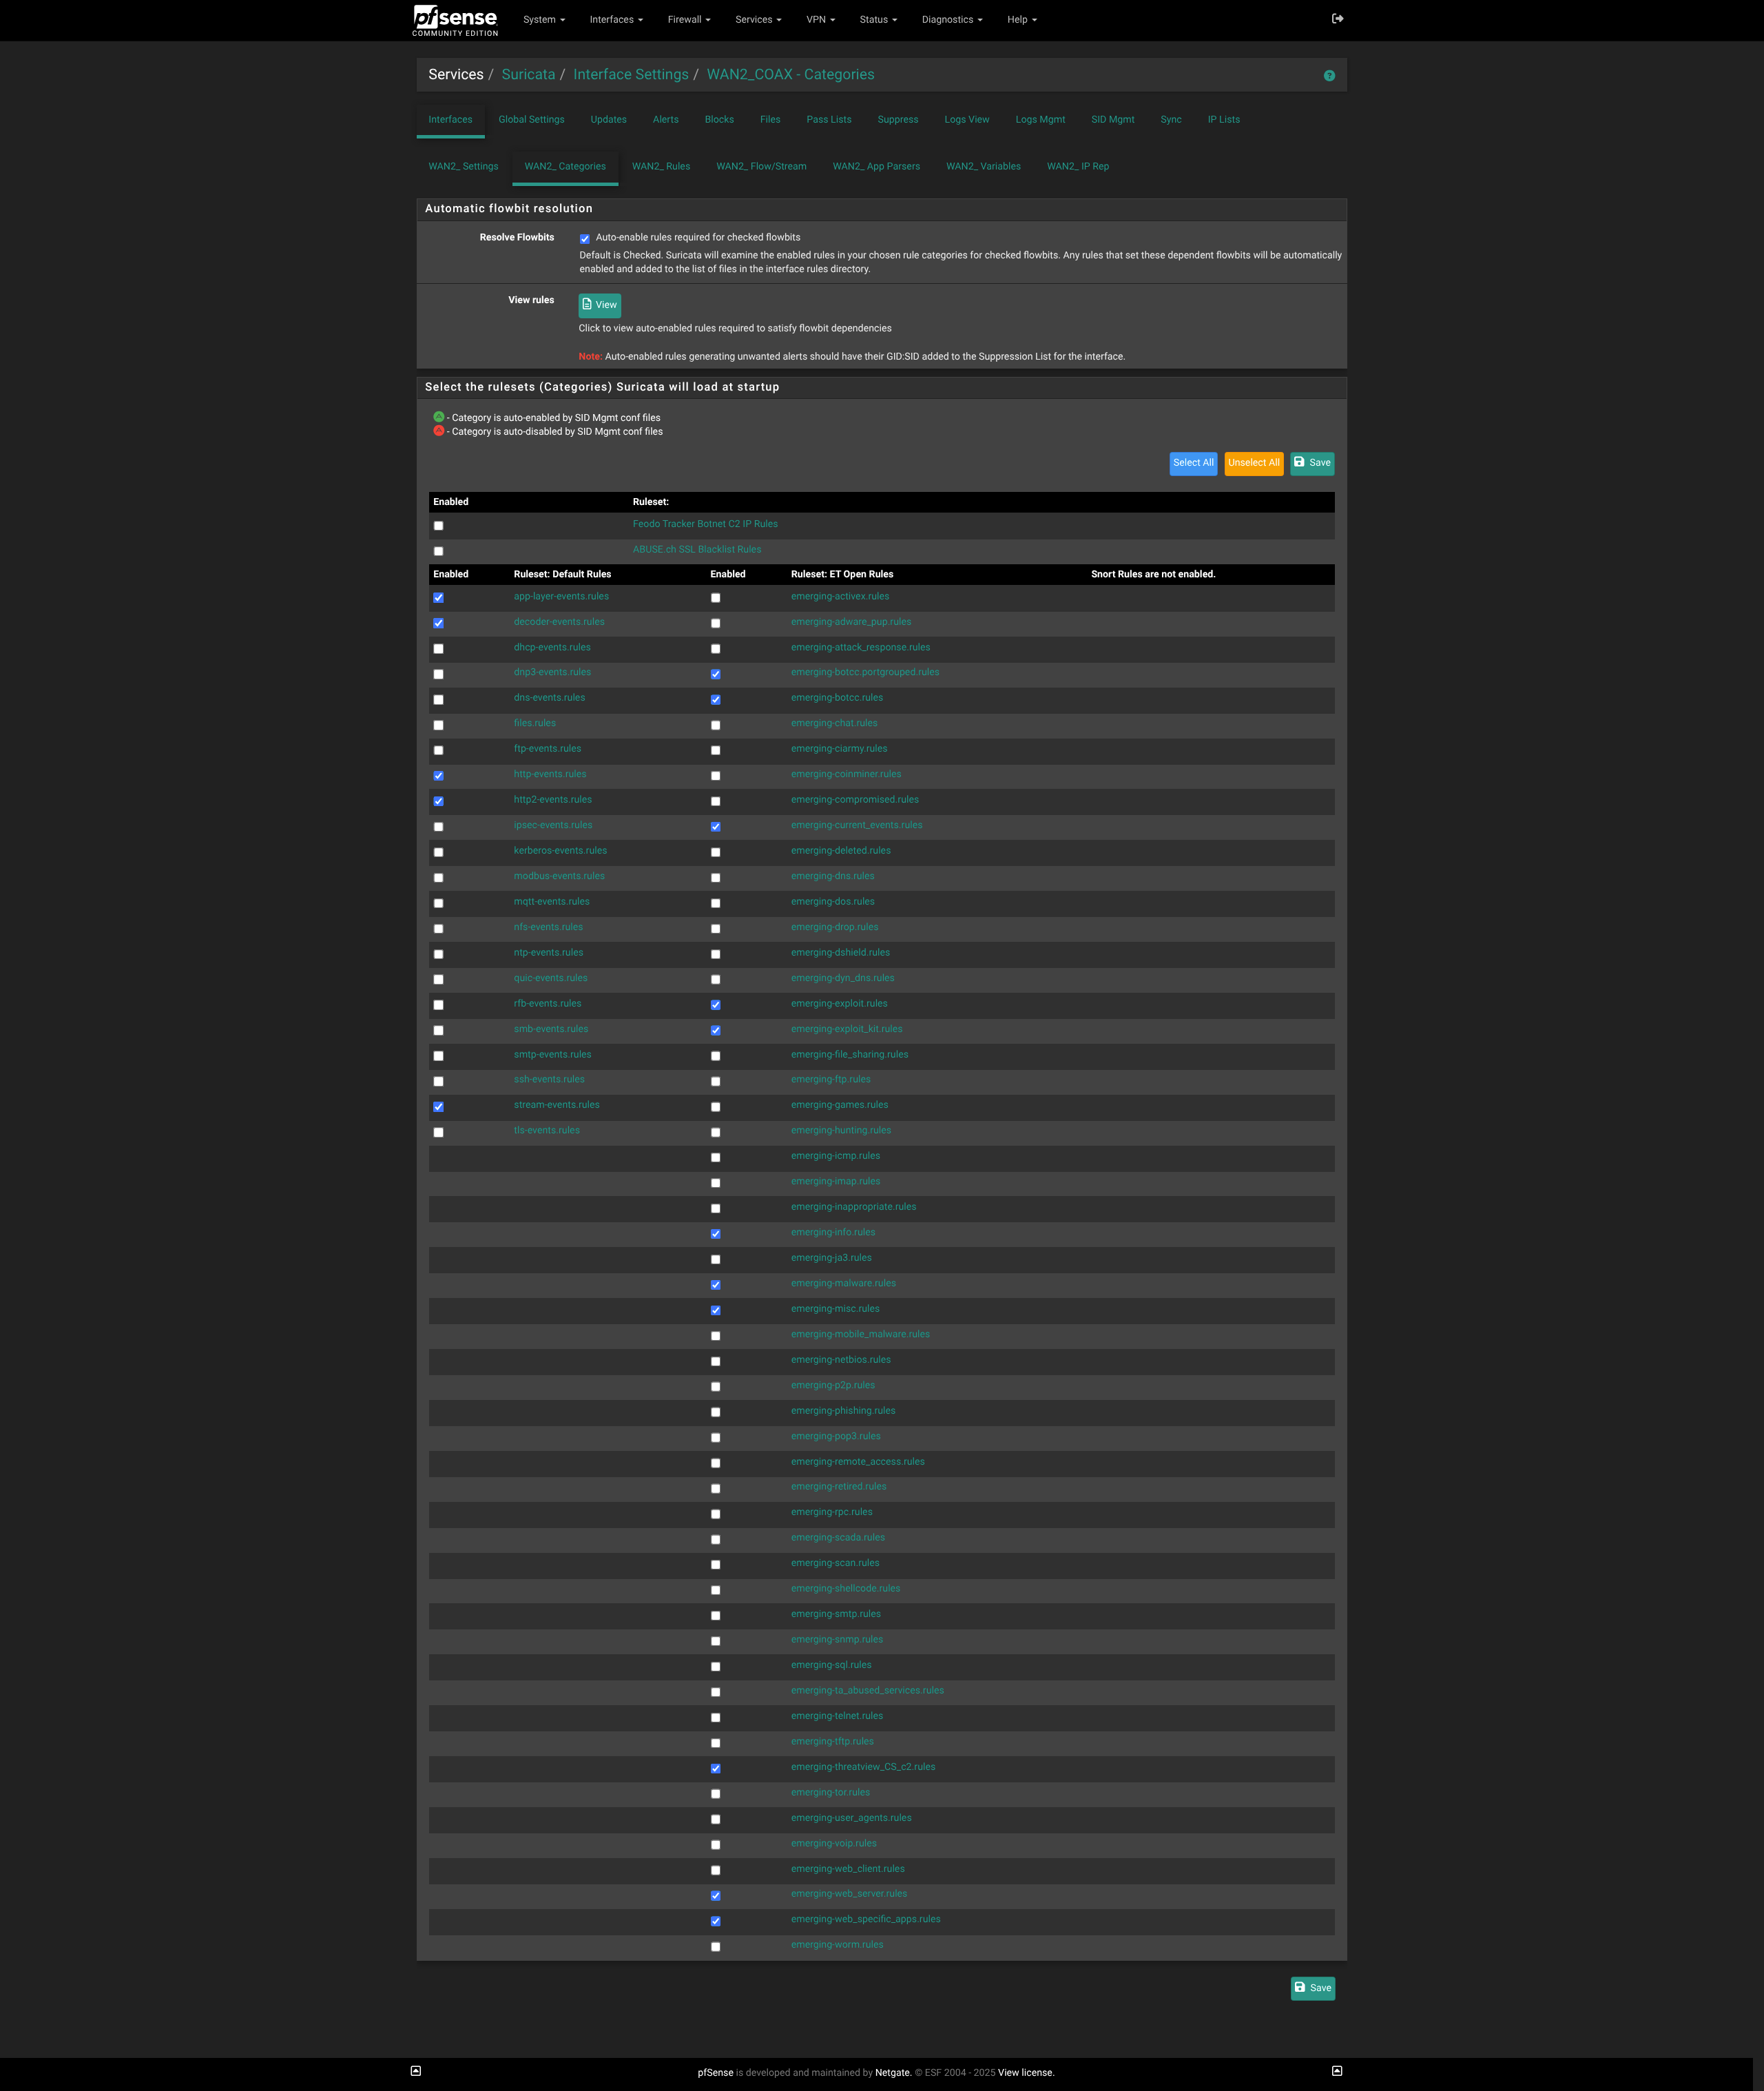Check emerging-dos.rules checkbox
Image resolution: width=1764 pixels, height=2091 pixels.
point(715,904)
